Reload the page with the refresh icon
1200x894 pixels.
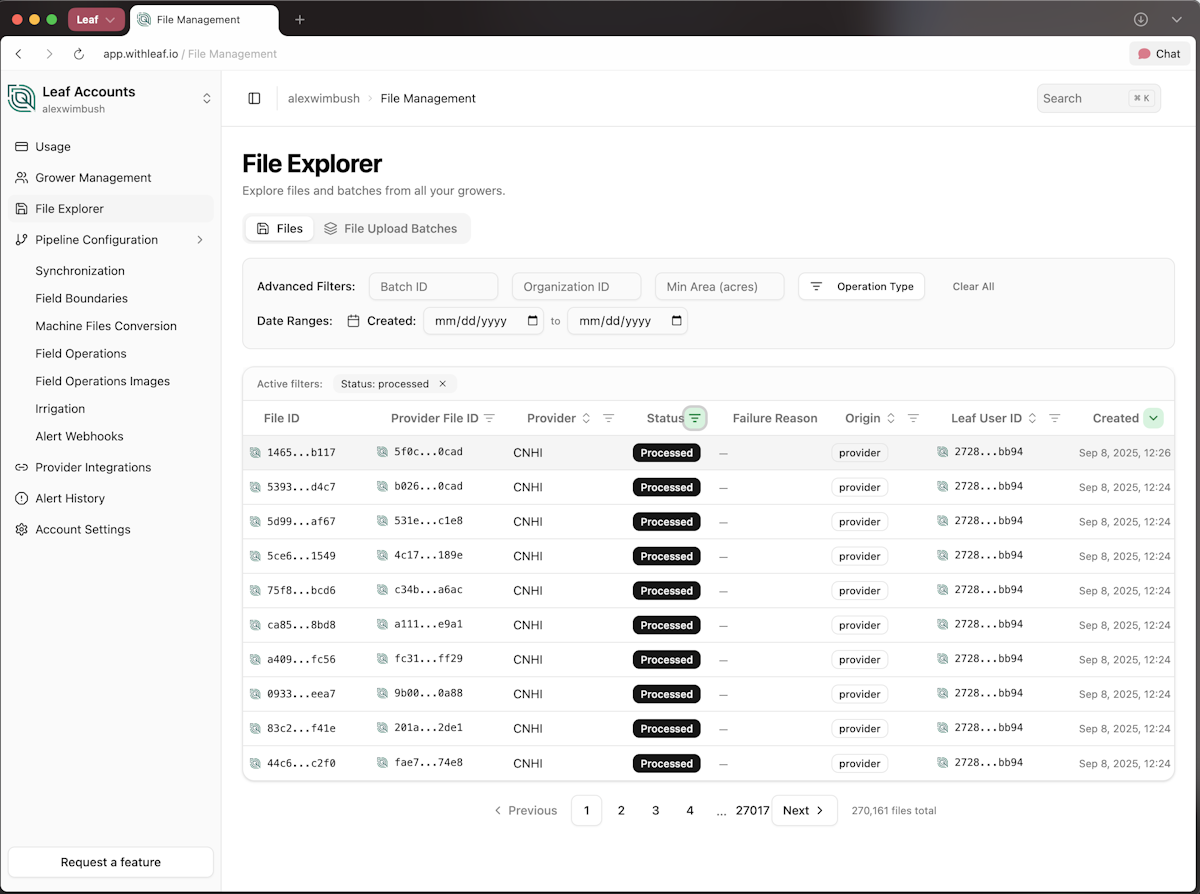point(79,54)
